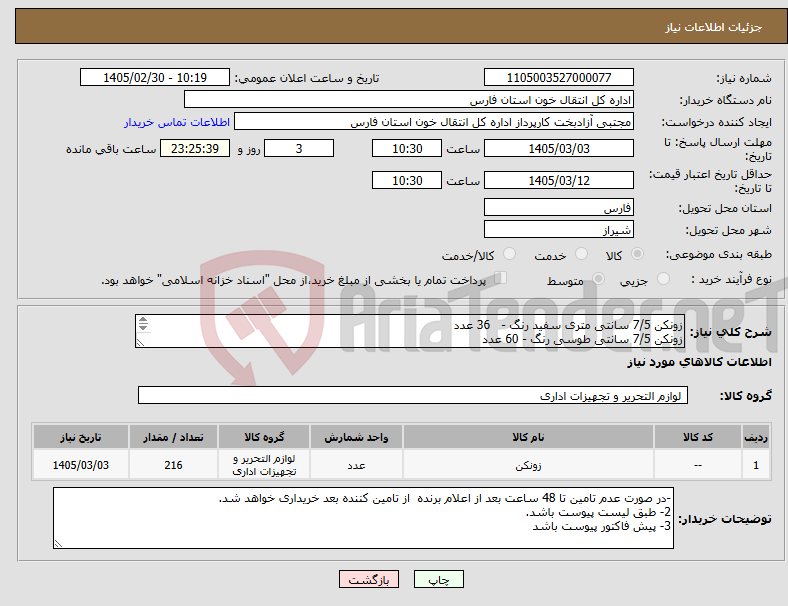Click the توضیحات خریدار notes text area
The width and height of the screenshot is (788, 606).
[363, 518]
